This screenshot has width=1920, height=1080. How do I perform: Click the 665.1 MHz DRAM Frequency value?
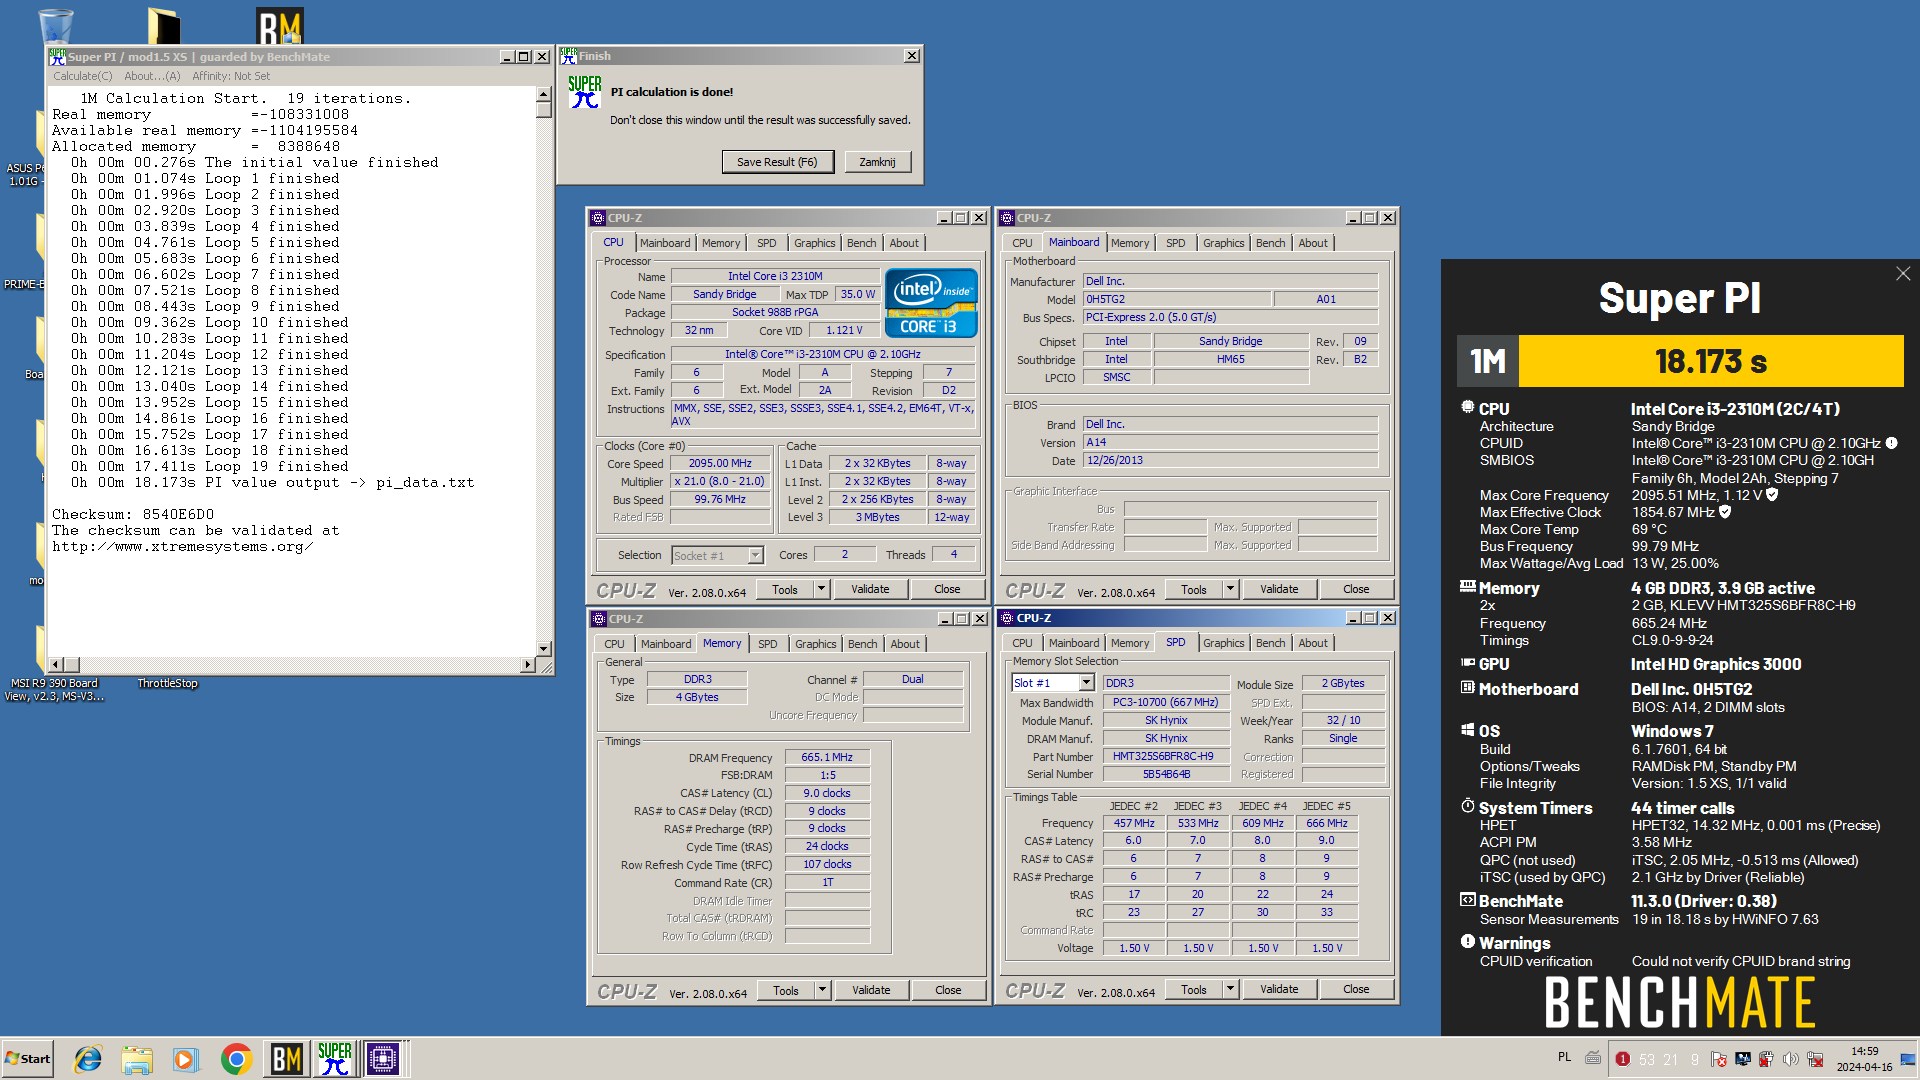tap(827, 757)
